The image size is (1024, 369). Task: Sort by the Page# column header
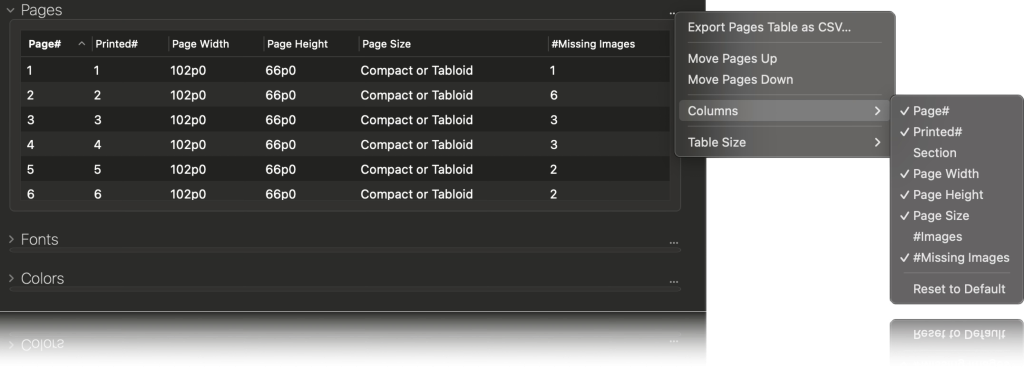(x=44, y=44)
